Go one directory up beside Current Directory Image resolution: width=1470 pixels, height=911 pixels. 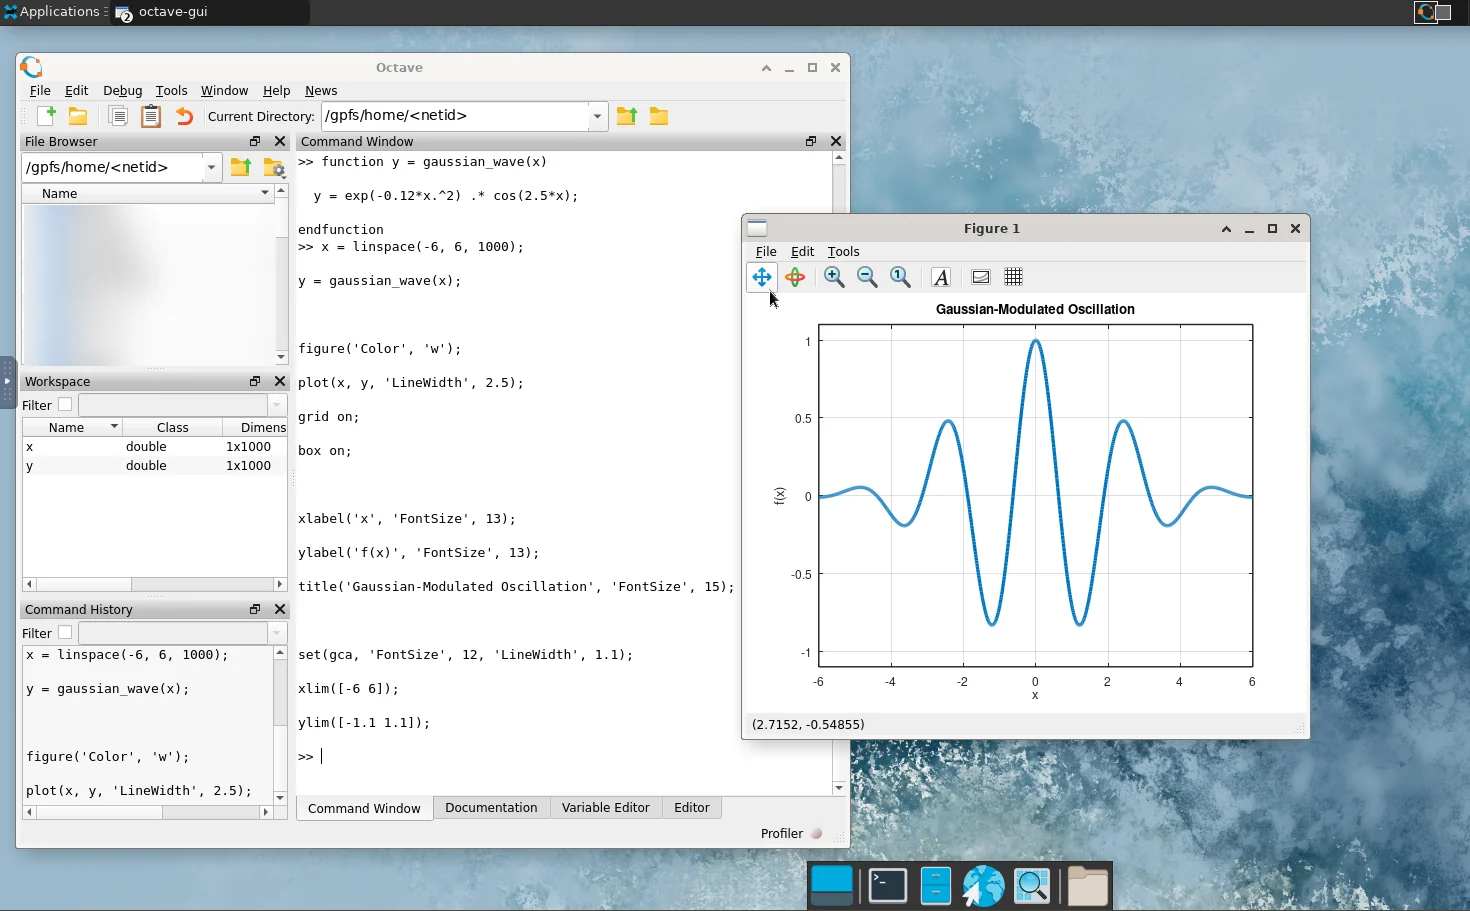627,116
